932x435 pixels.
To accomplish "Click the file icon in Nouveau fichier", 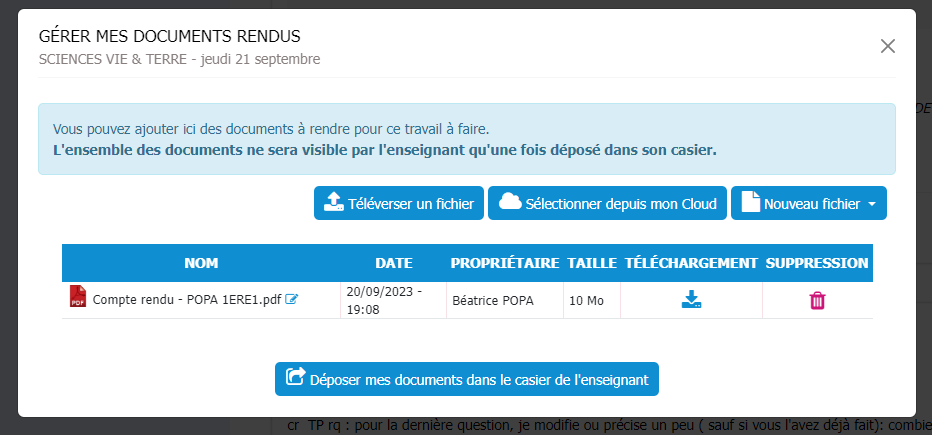I will tap(750, 203).
